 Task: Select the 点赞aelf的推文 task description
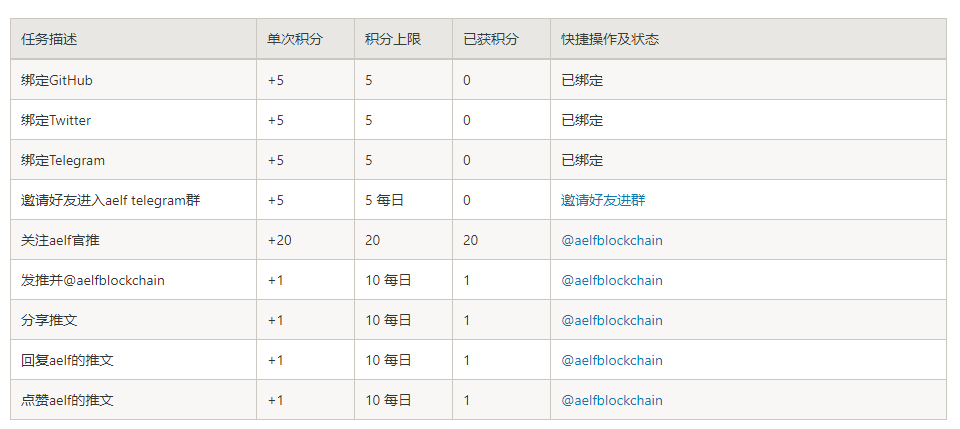click(67, 400)
